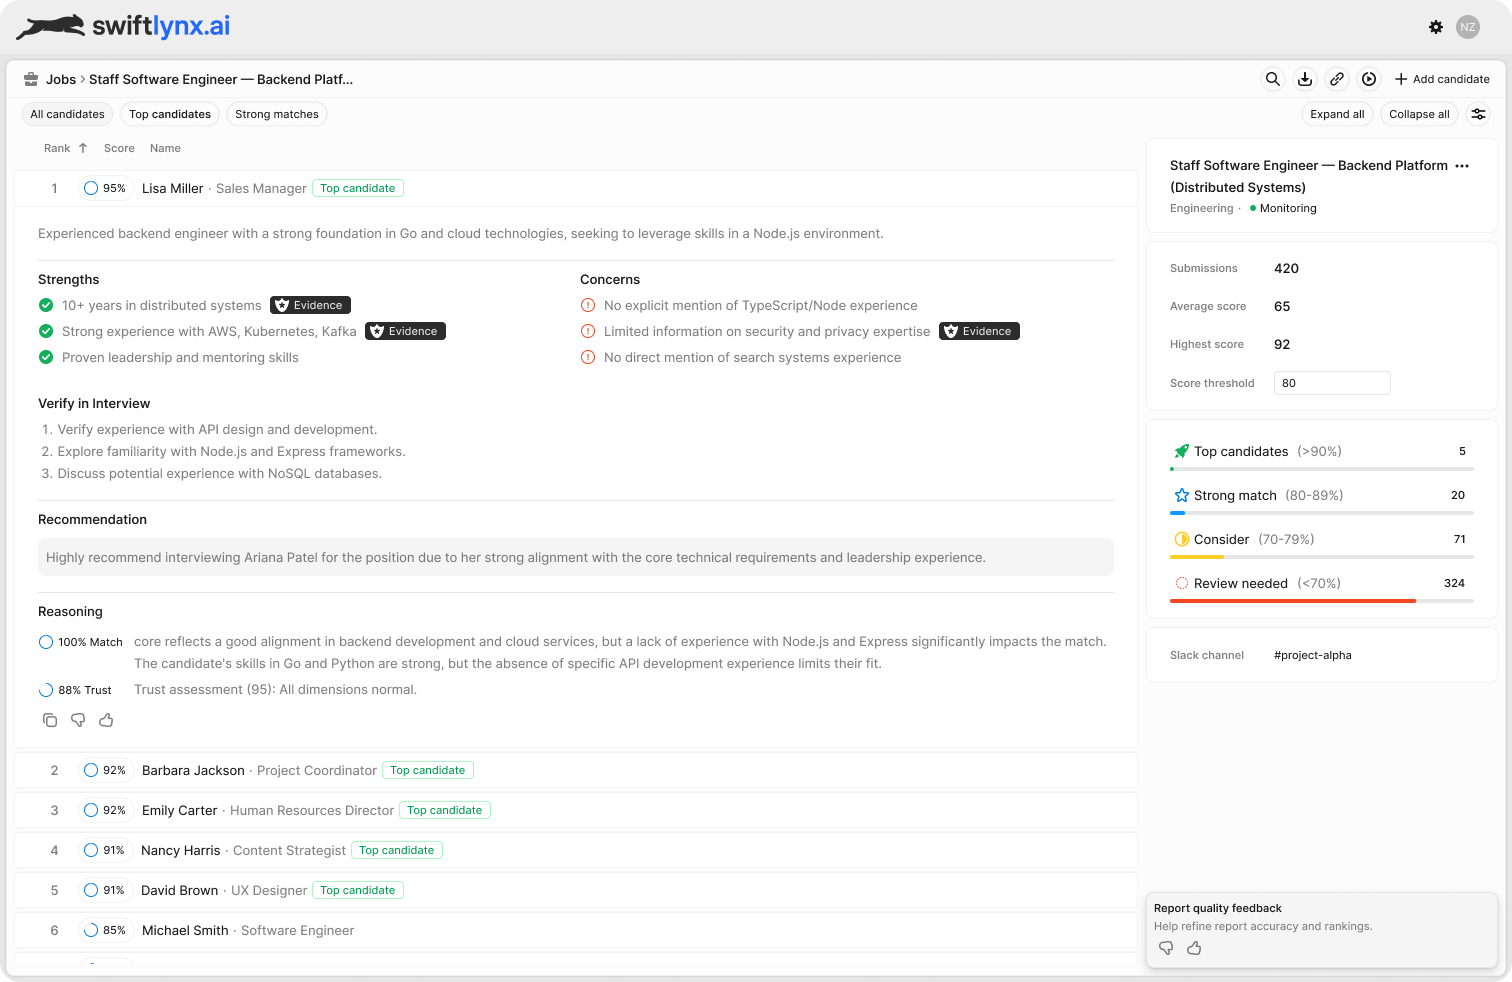Click the Review needed progress bar
This screenshot has height=982, width=1512.
click(x=1321, y=601)
